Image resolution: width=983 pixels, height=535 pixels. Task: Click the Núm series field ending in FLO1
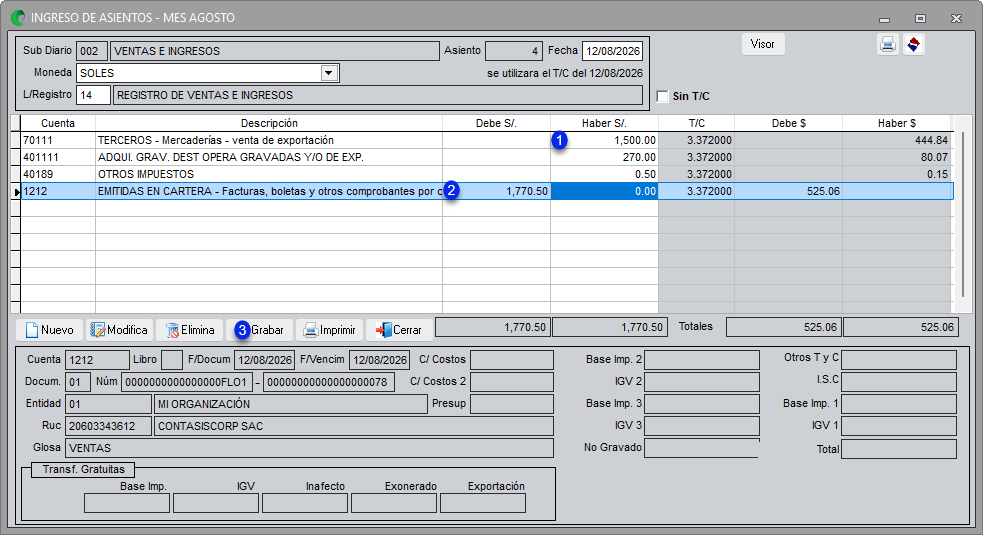[x=187, y=382]
